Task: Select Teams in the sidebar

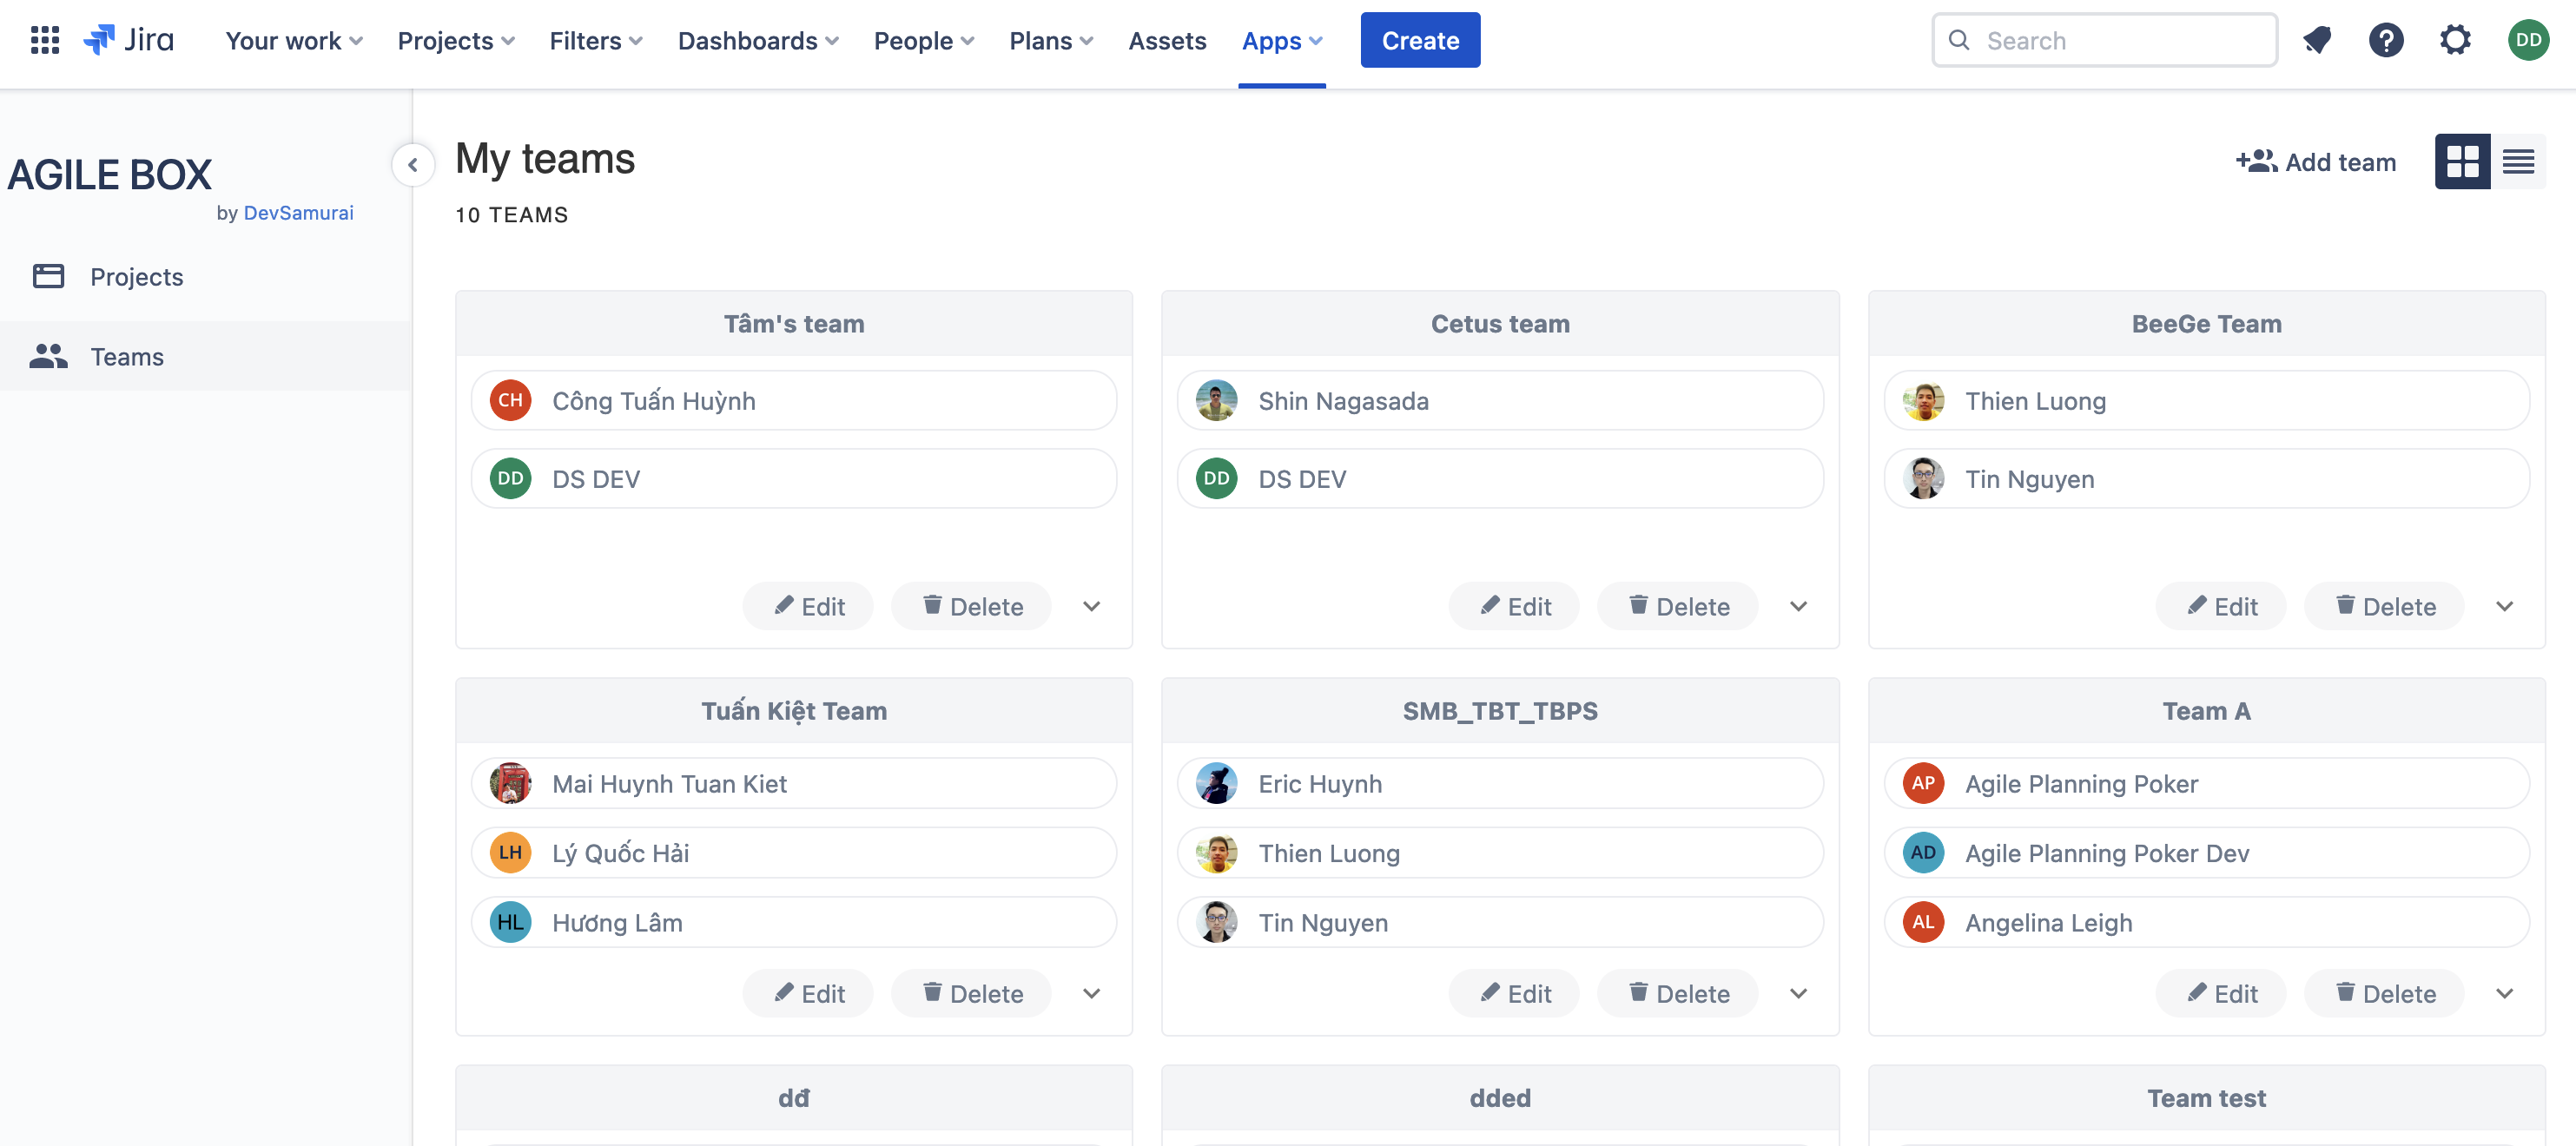Action: (x=126, y=356)
